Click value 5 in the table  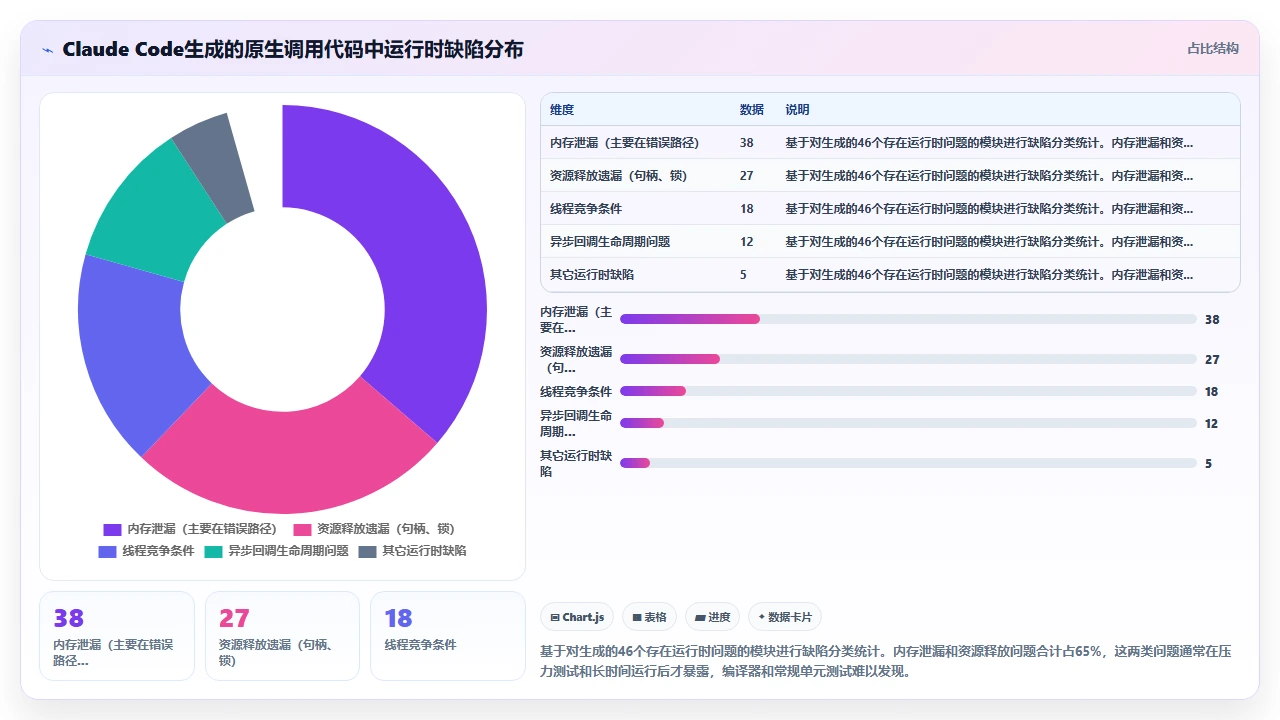click(743, 274)
